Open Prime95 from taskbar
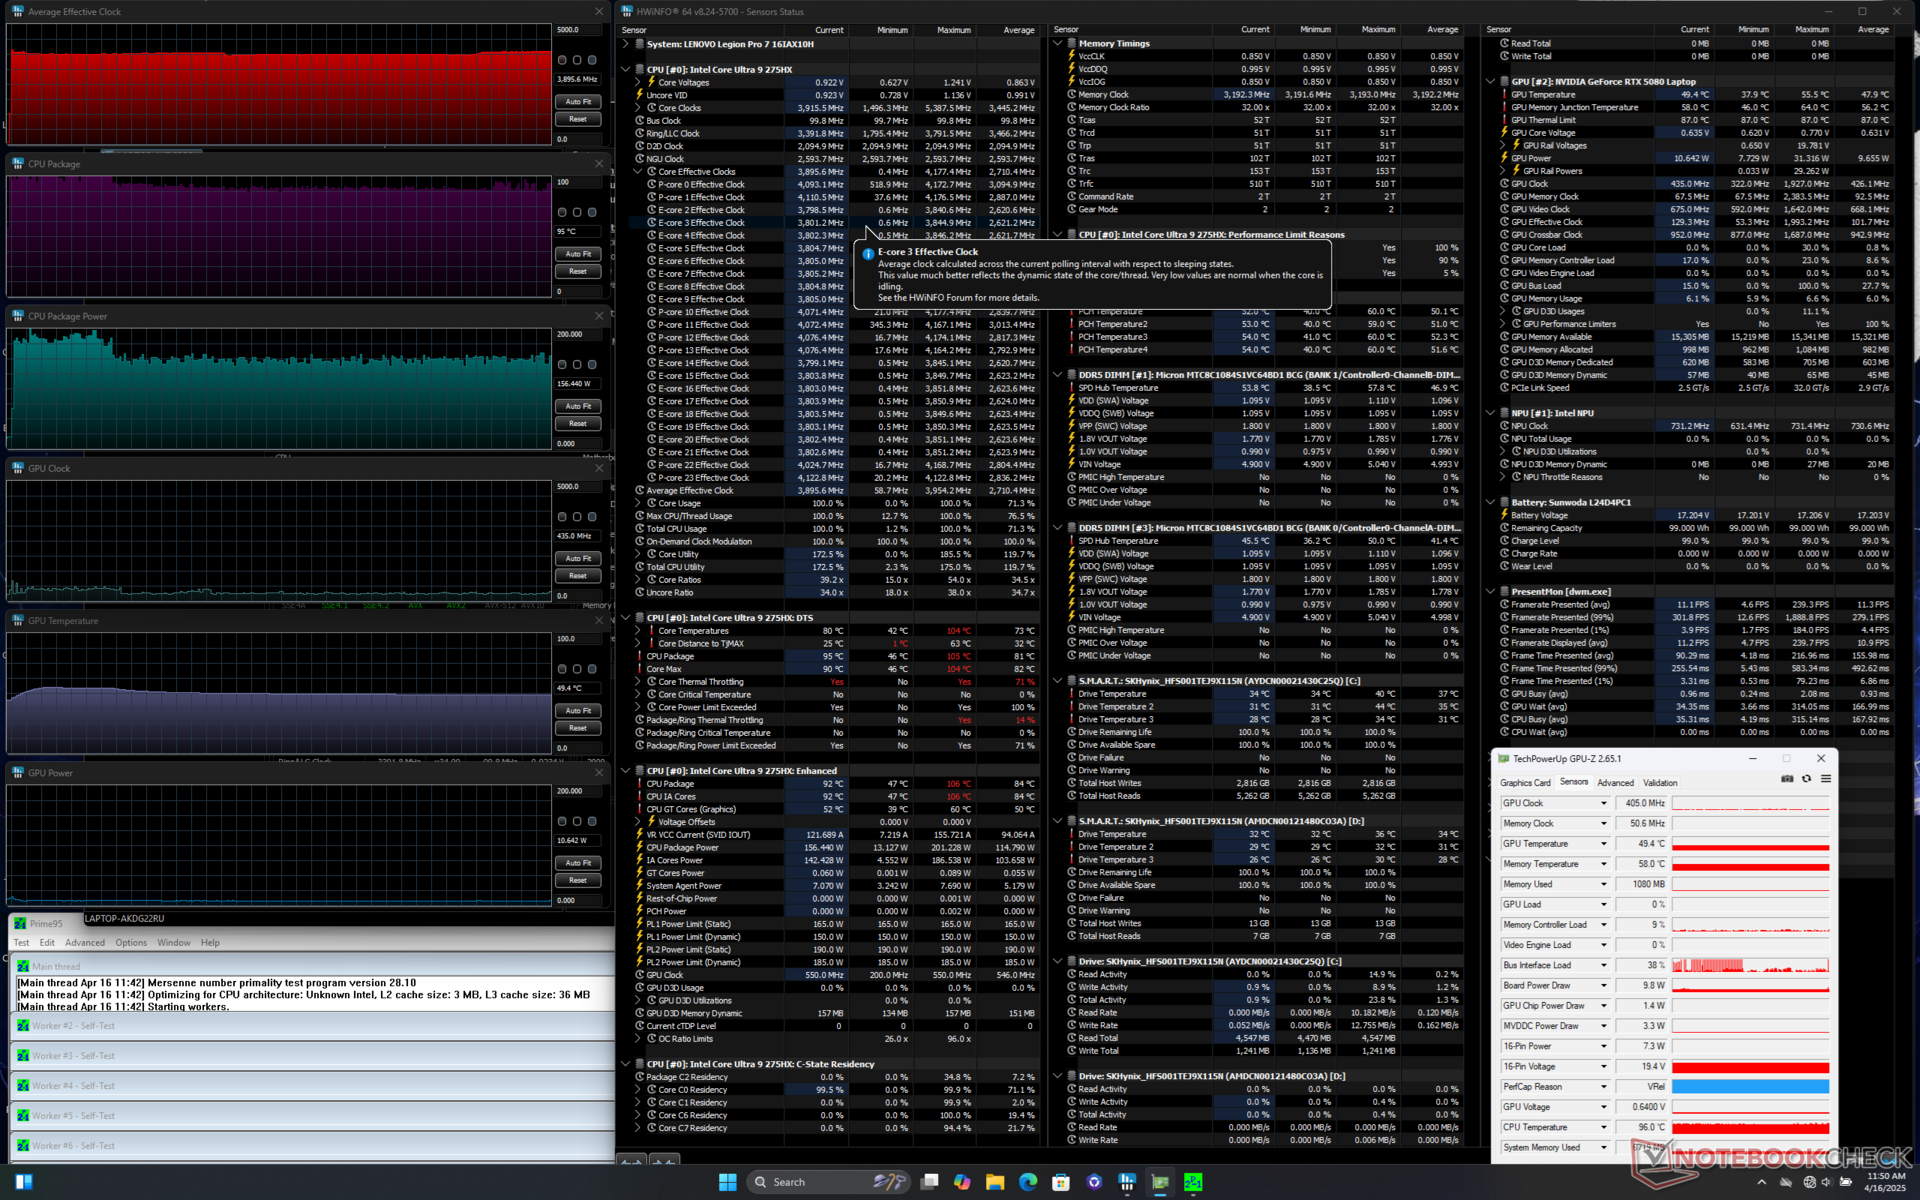The image size is (1920, 1200). coord(1193,1182)
